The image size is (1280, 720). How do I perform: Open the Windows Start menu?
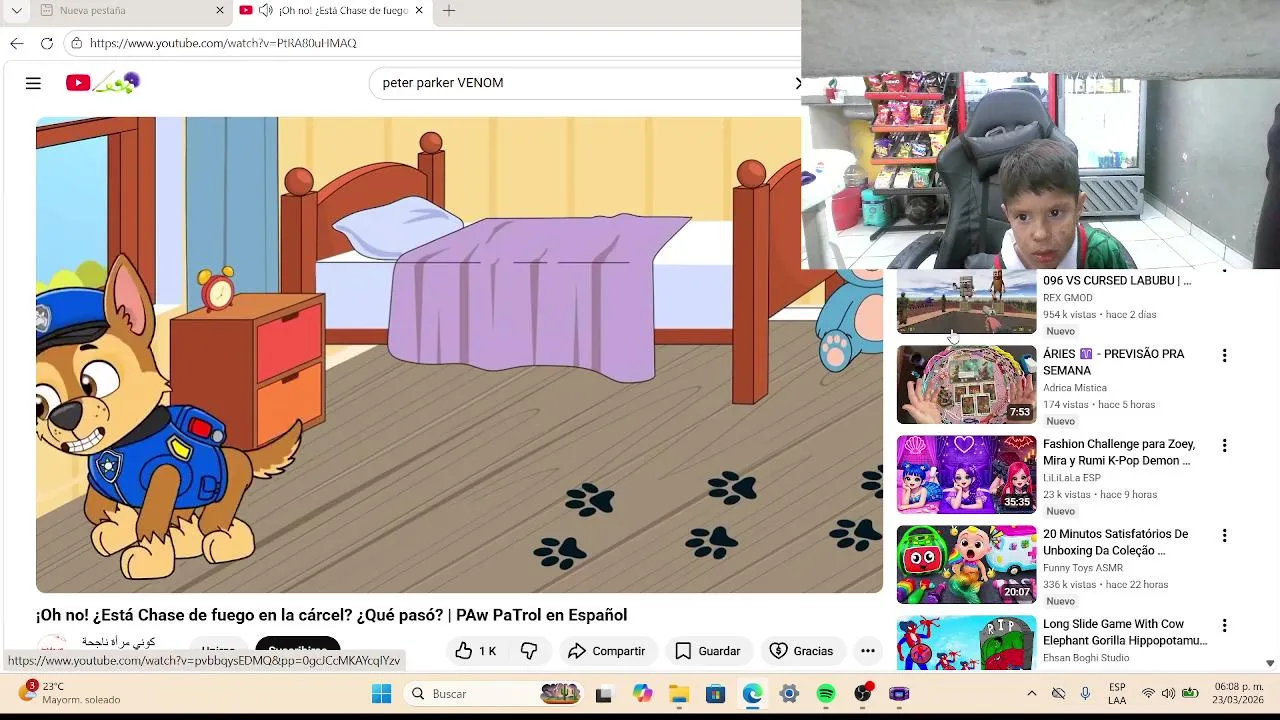pyautogui.click(x=381, y=694)
